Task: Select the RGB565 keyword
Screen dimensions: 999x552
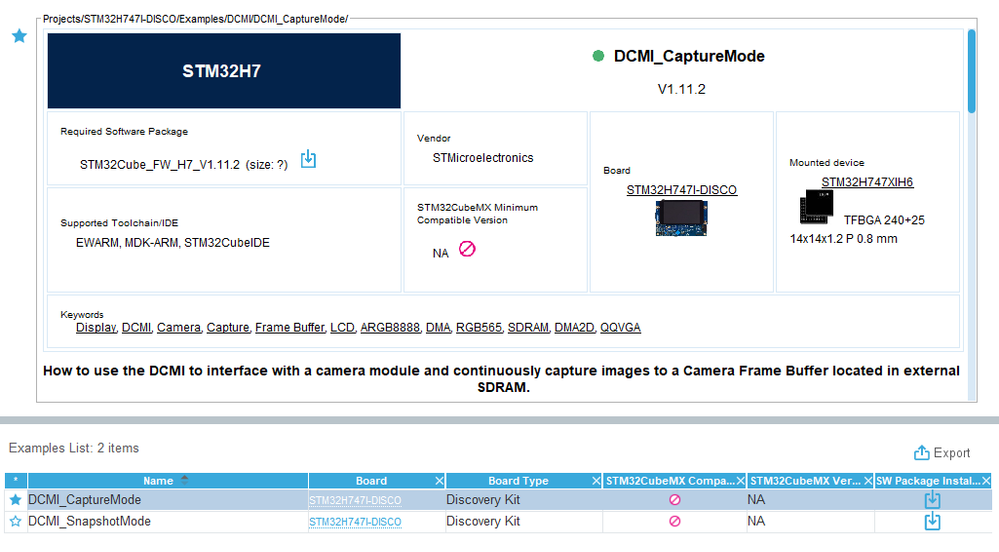Action: click(x=478, y=328)
